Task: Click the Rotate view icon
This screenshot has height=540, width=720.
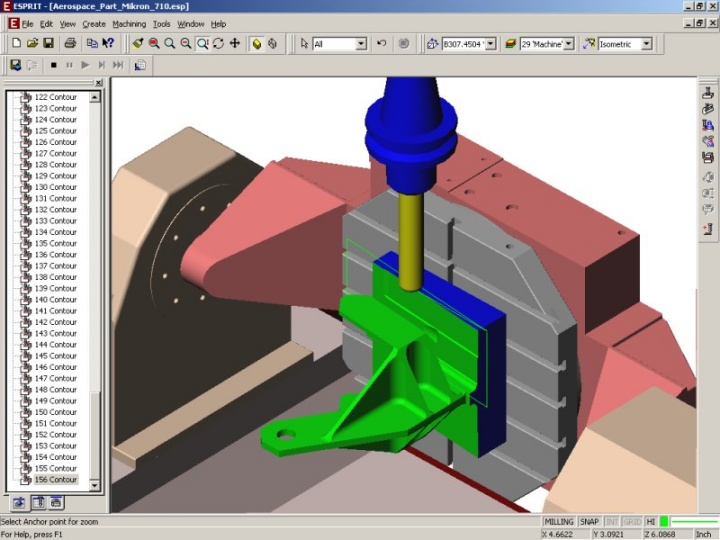Action: click(x=218, y=44)
